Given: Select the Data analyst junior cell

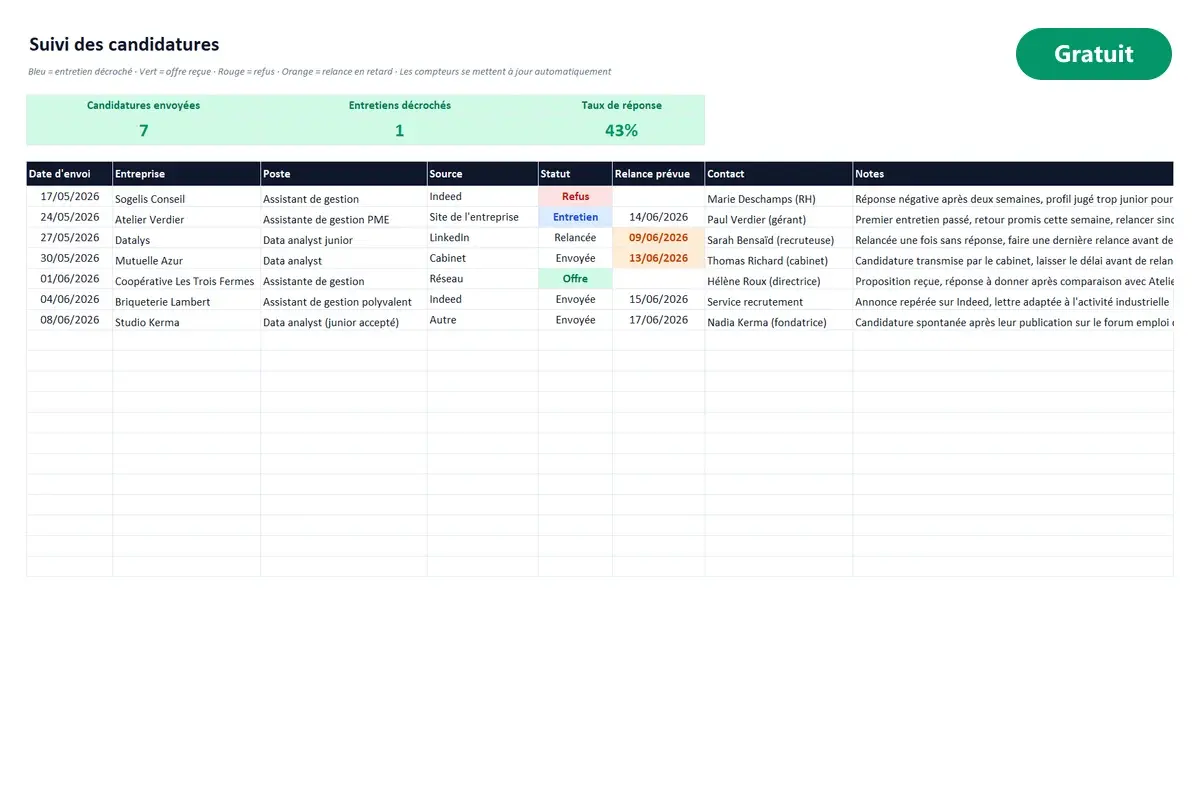Looking at the screenshot, I should pyautogui.click(x=344, y=239).
